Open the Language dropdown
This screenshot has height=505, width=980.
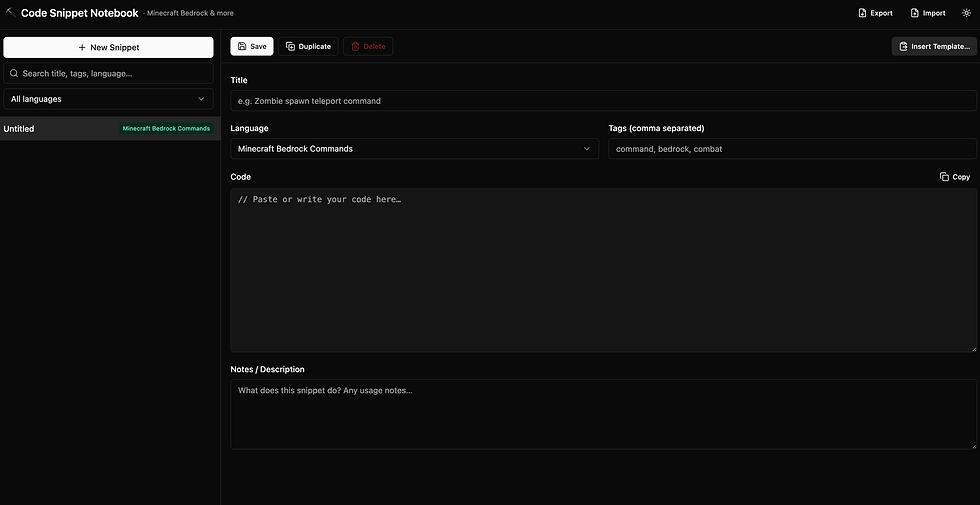tap(414, 149)
